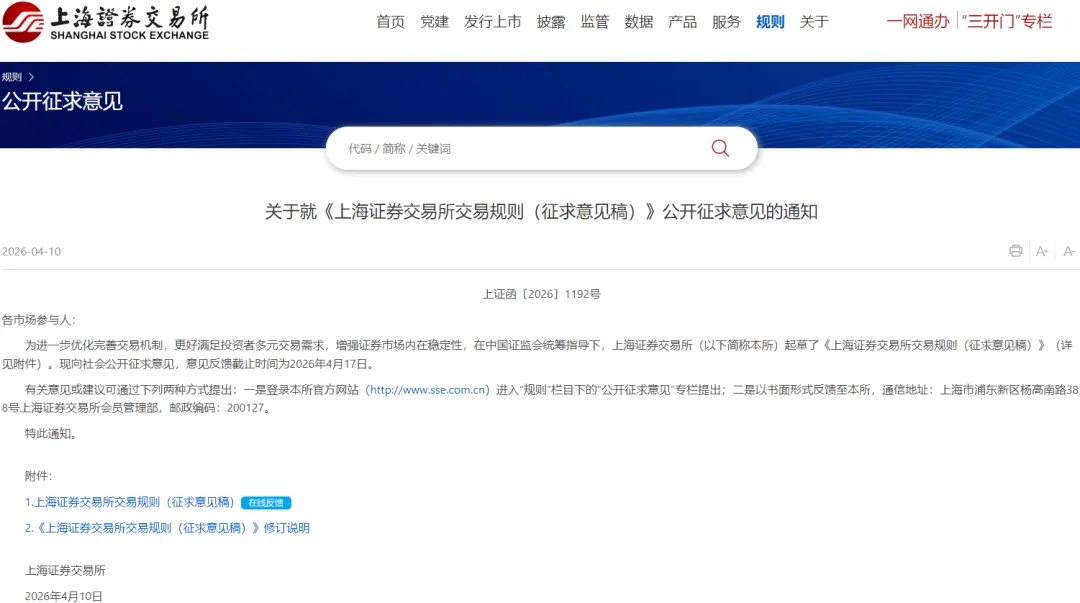Open the 产品 navigation section
The width and height of the screenshot is (1080, 603).
pos(682,21)
